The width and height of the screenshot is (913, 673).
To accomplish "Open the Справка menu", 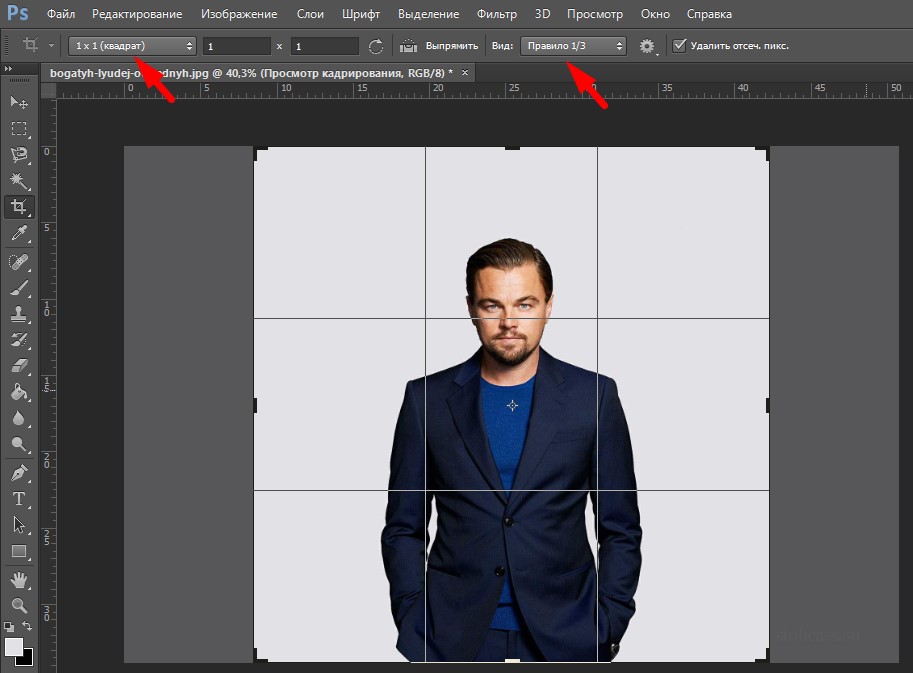I will 709,13.
